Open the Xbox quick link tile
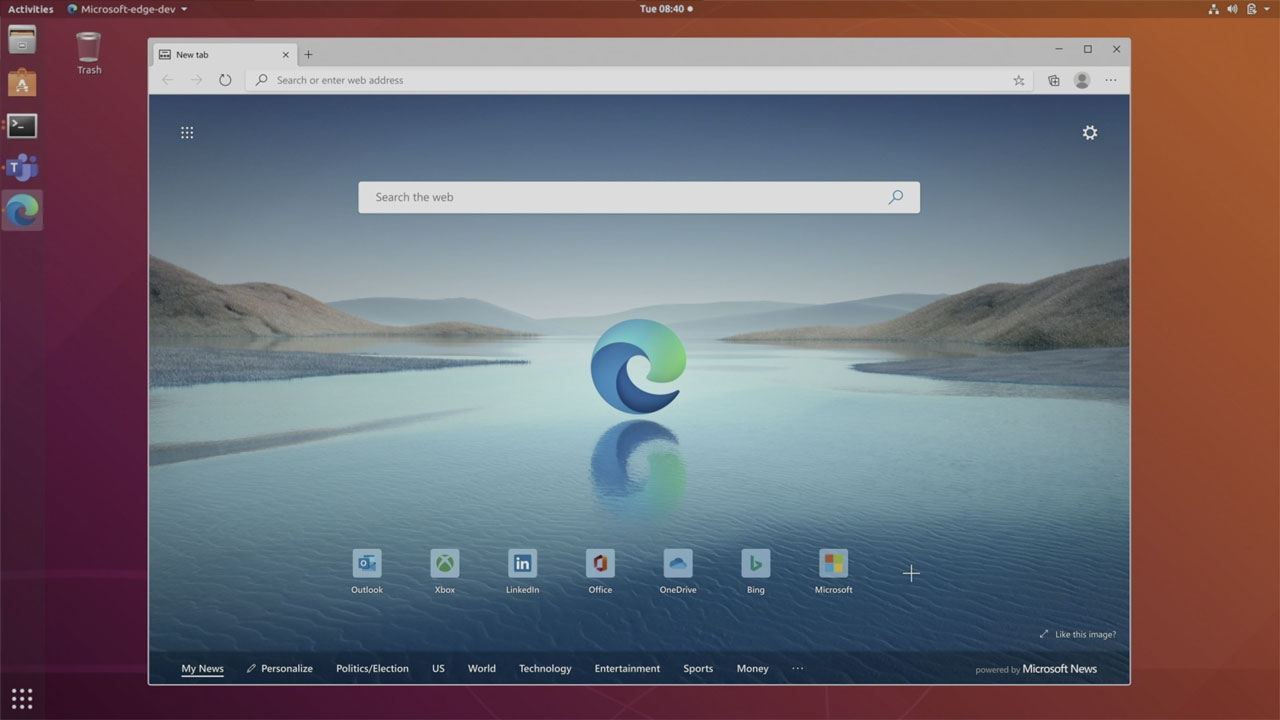The image size is (1280, 720). [445, 564]
